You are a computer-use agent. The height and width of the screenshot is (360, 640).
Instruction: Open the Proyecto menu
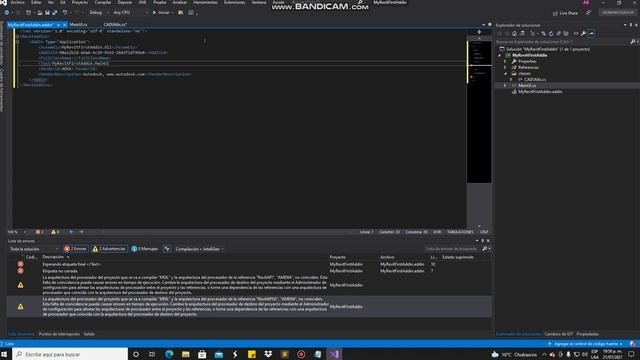(80, 2)
